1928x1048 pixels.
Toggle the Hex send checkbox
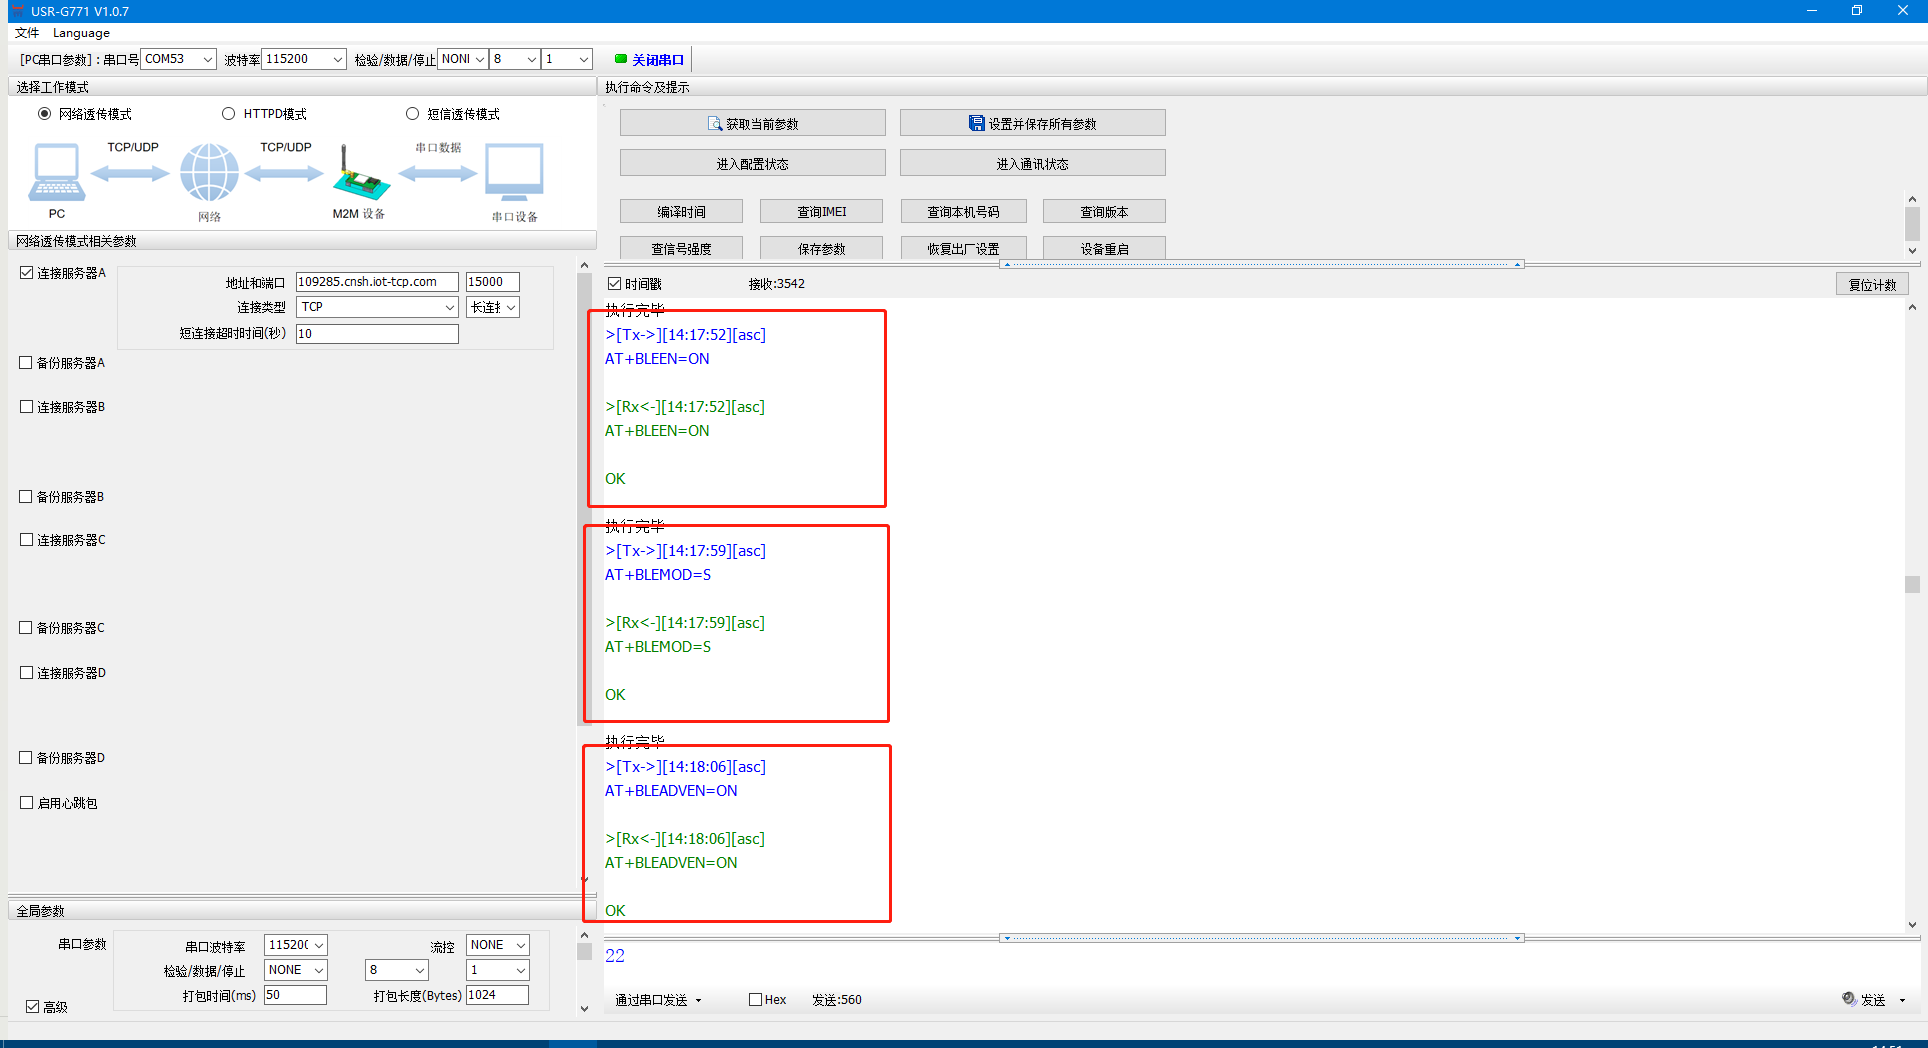click(x=756, y=999)
